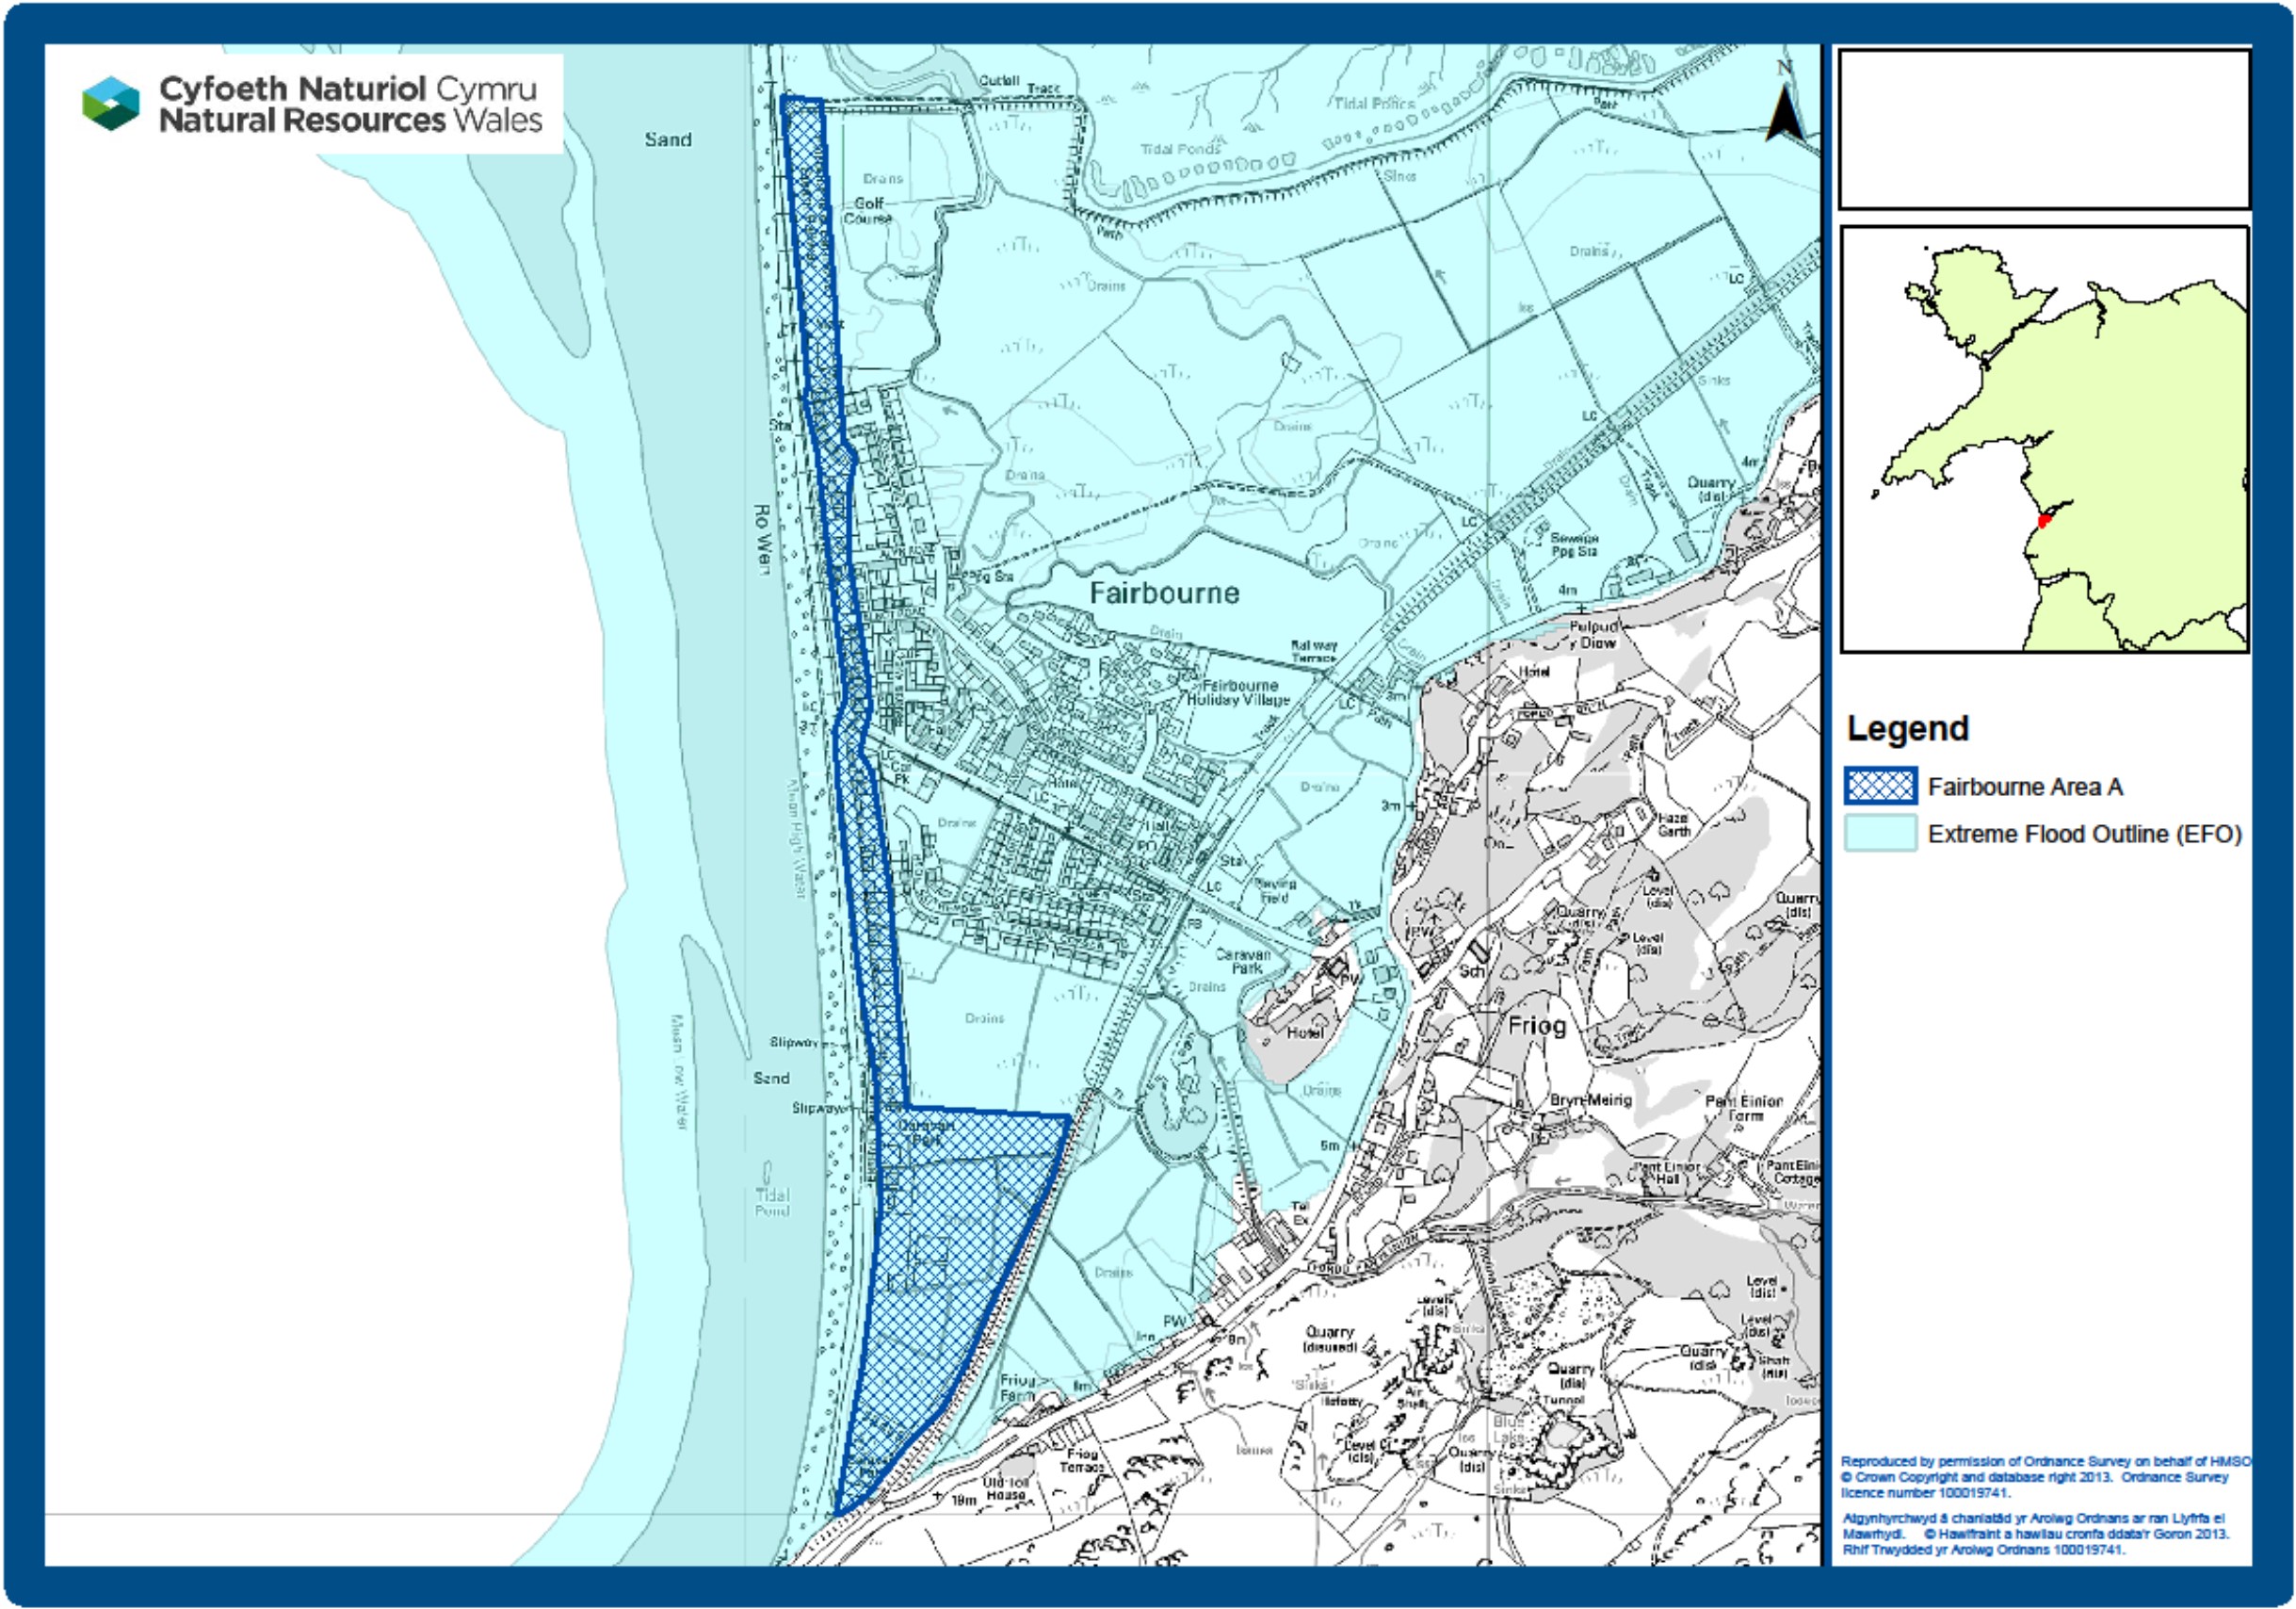Click the Tidal Pond label offshore

coord(771,1202)
